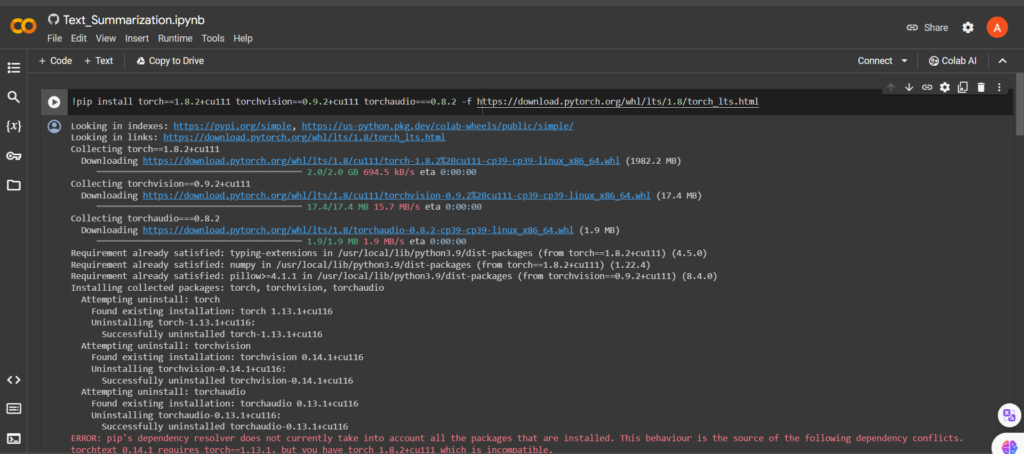Run the pip install cell
Viewport: 1024px width, 454px height.
point(54,102)
